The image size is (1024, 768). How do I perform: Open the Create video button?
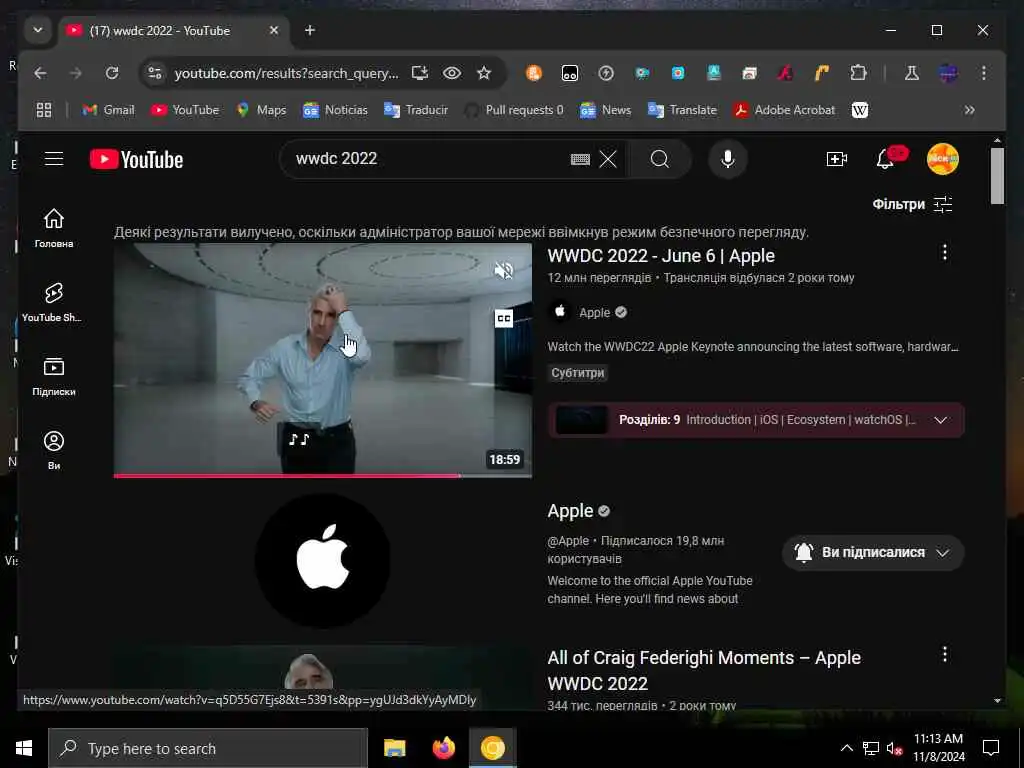[x=837, y=159]
